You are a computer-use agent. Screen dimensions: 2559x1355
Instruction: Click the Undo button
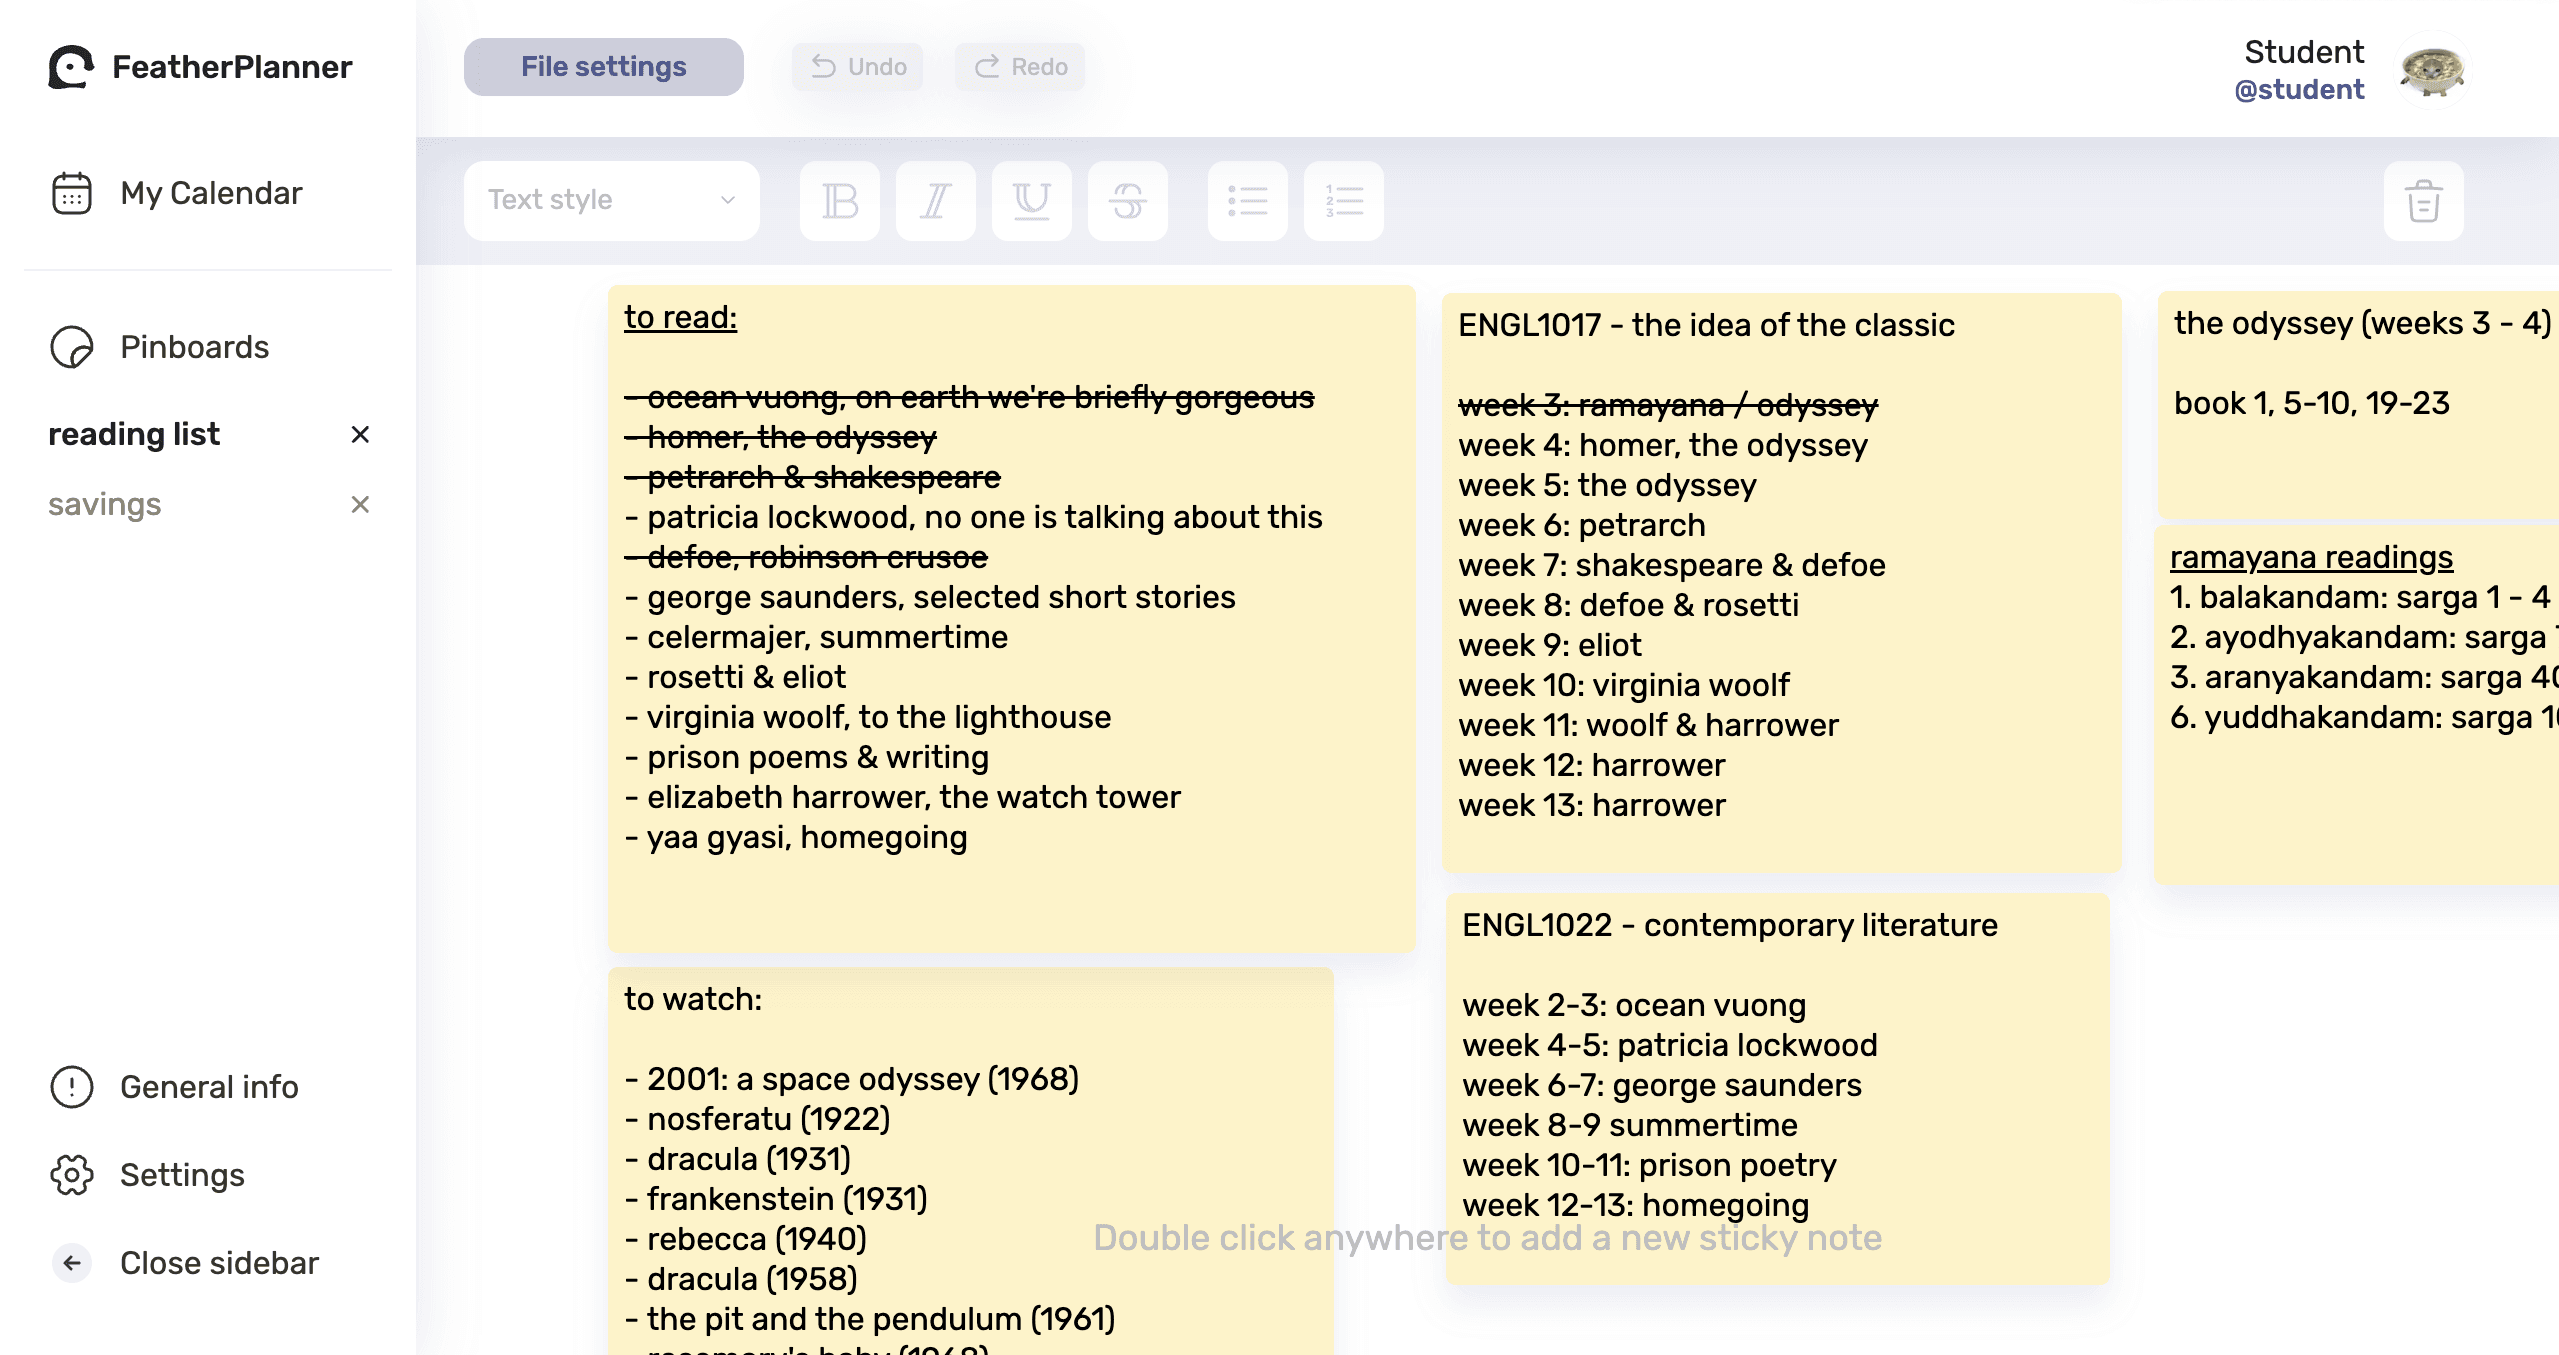point(857,66)
